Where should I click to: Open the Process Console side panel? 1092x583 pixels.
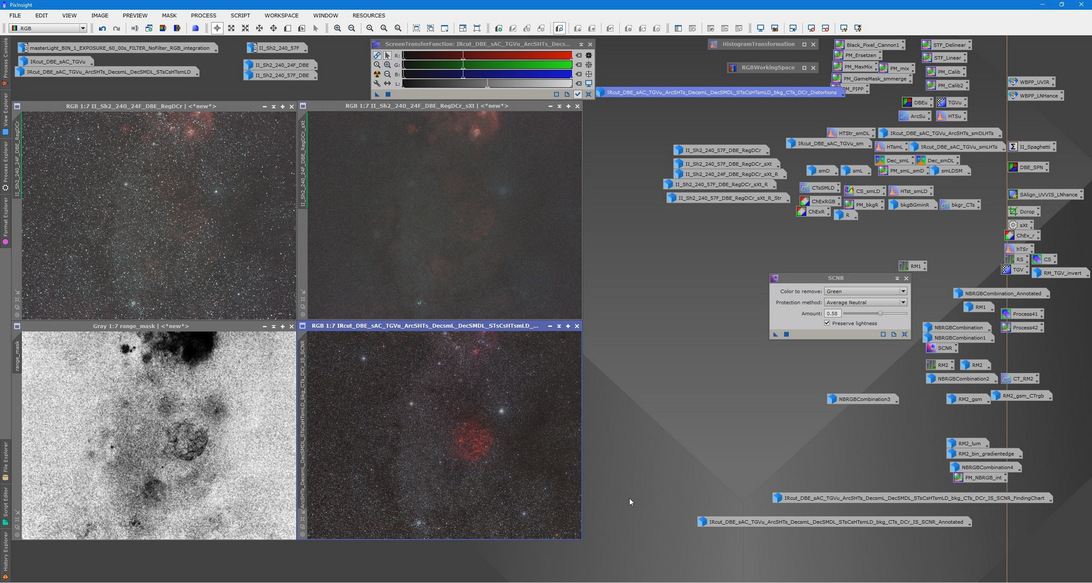click(x=5, y=62)
